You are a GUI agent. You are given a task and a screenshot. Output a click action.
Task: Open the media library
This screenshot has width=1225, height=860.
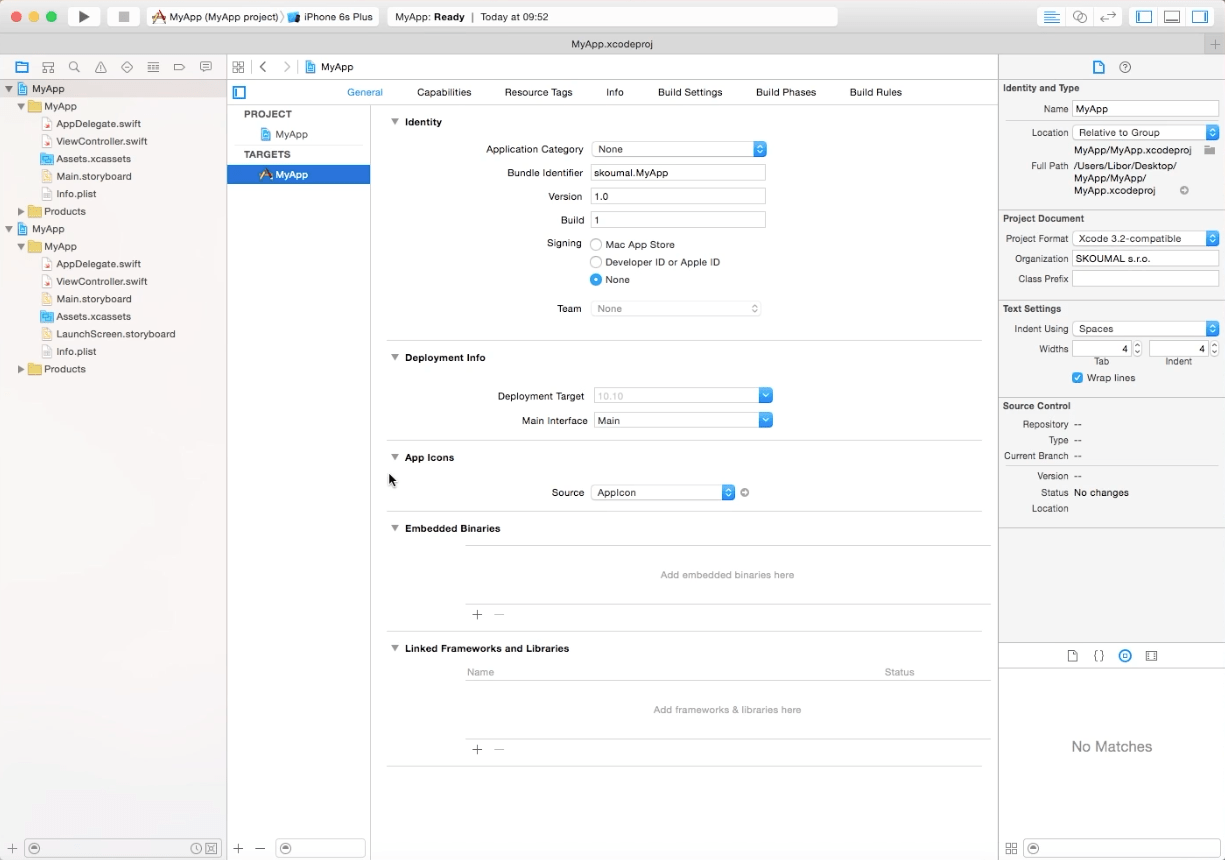pos(1151,656)
